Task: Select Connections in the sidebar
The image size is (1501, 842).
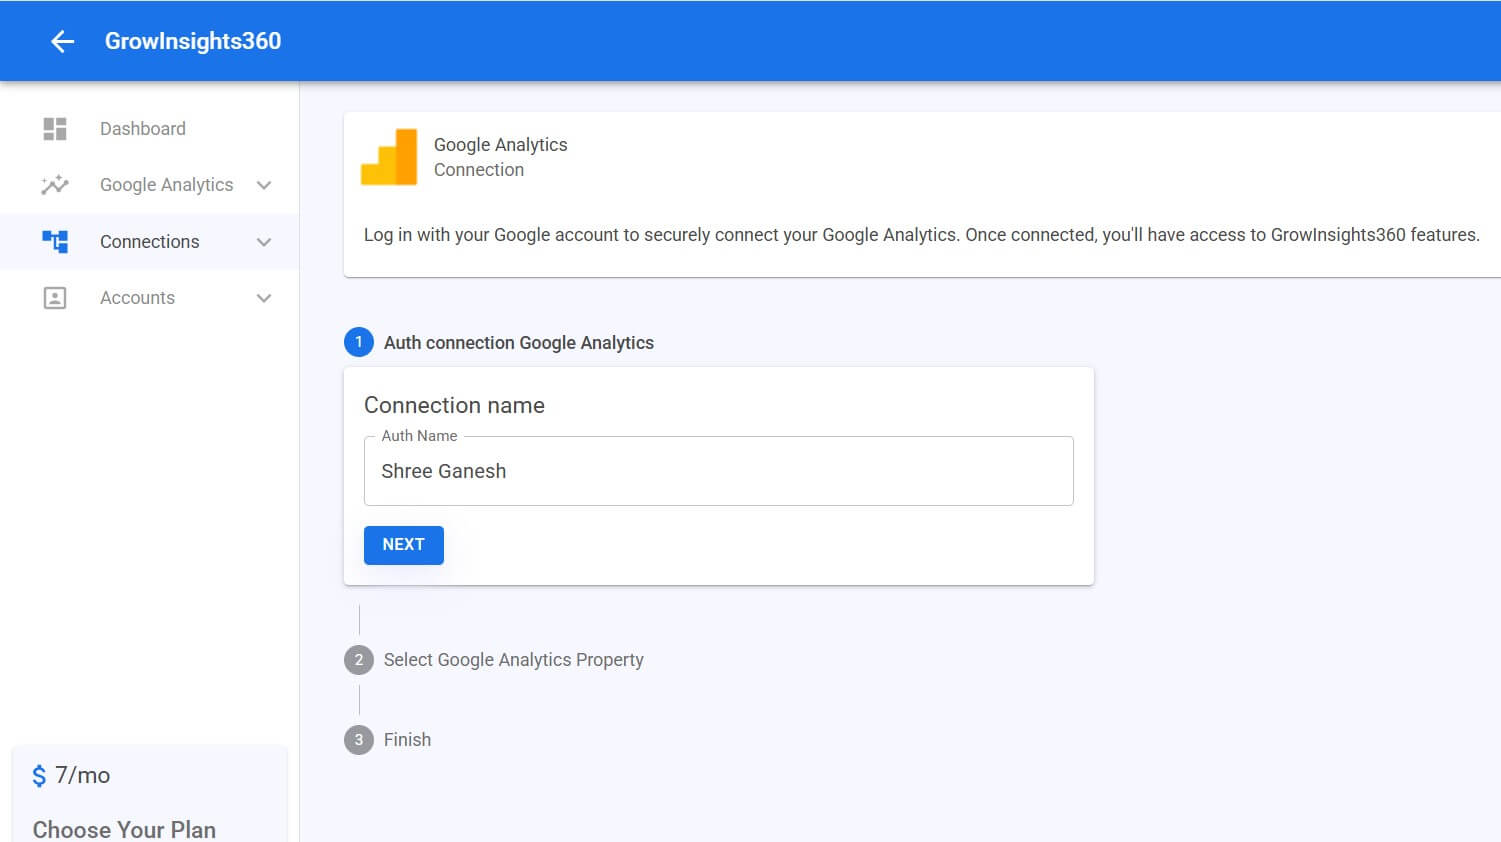Action: point(149,241)
